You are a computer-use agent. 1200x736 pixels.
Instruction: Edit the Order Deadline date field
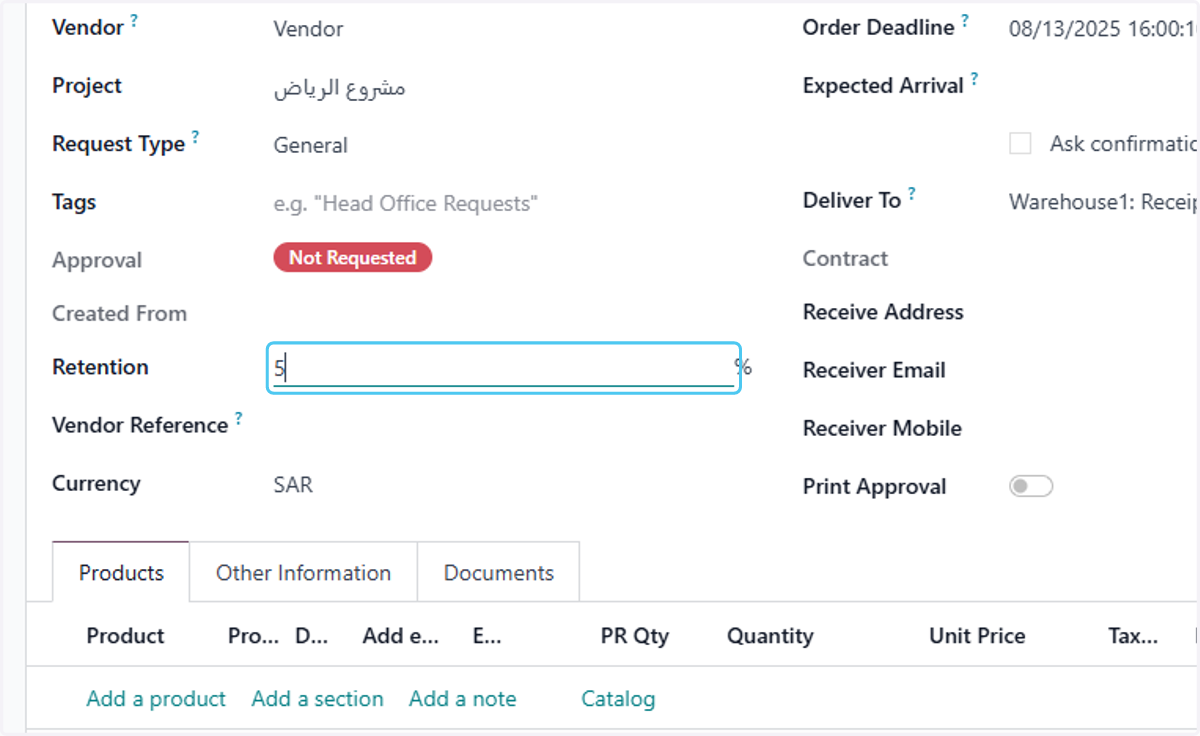[1103, 29]
